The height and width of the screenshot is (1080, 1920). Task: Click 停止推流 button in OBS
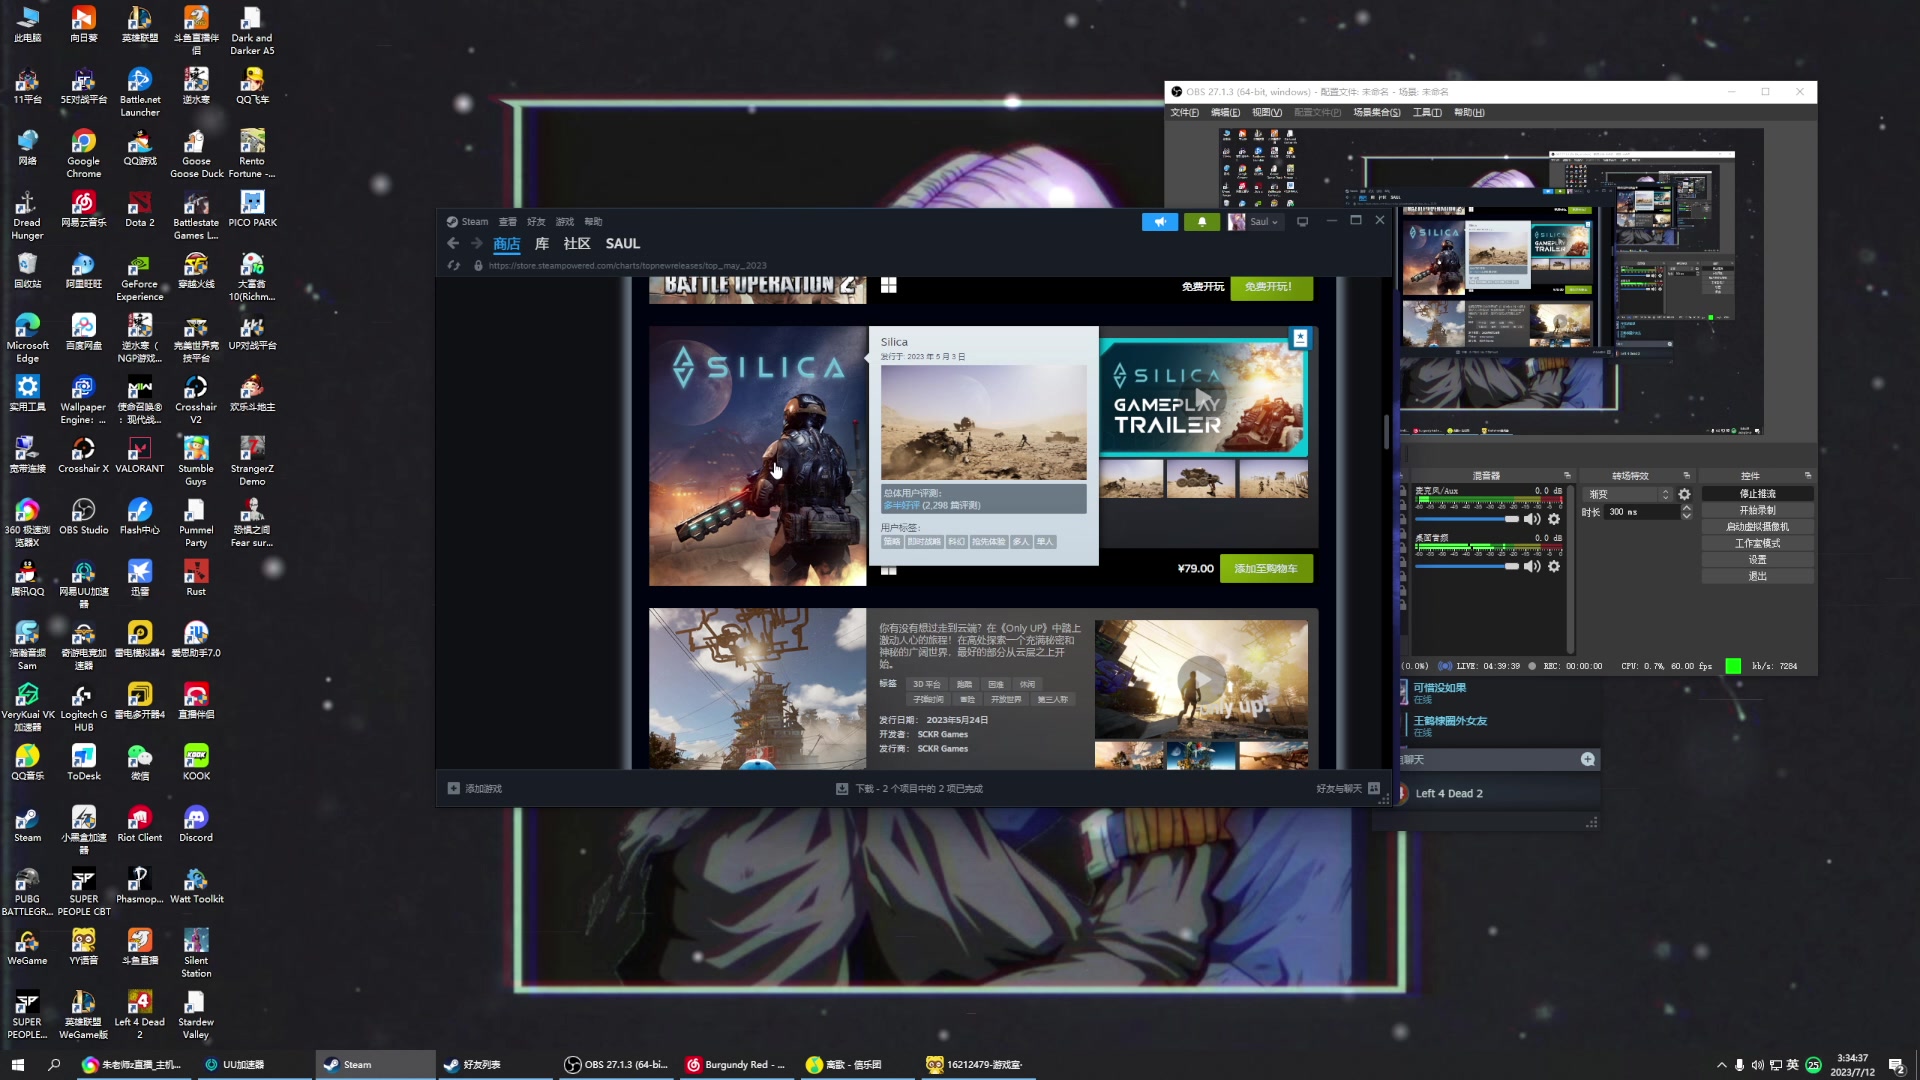[x=1757, y=494]
